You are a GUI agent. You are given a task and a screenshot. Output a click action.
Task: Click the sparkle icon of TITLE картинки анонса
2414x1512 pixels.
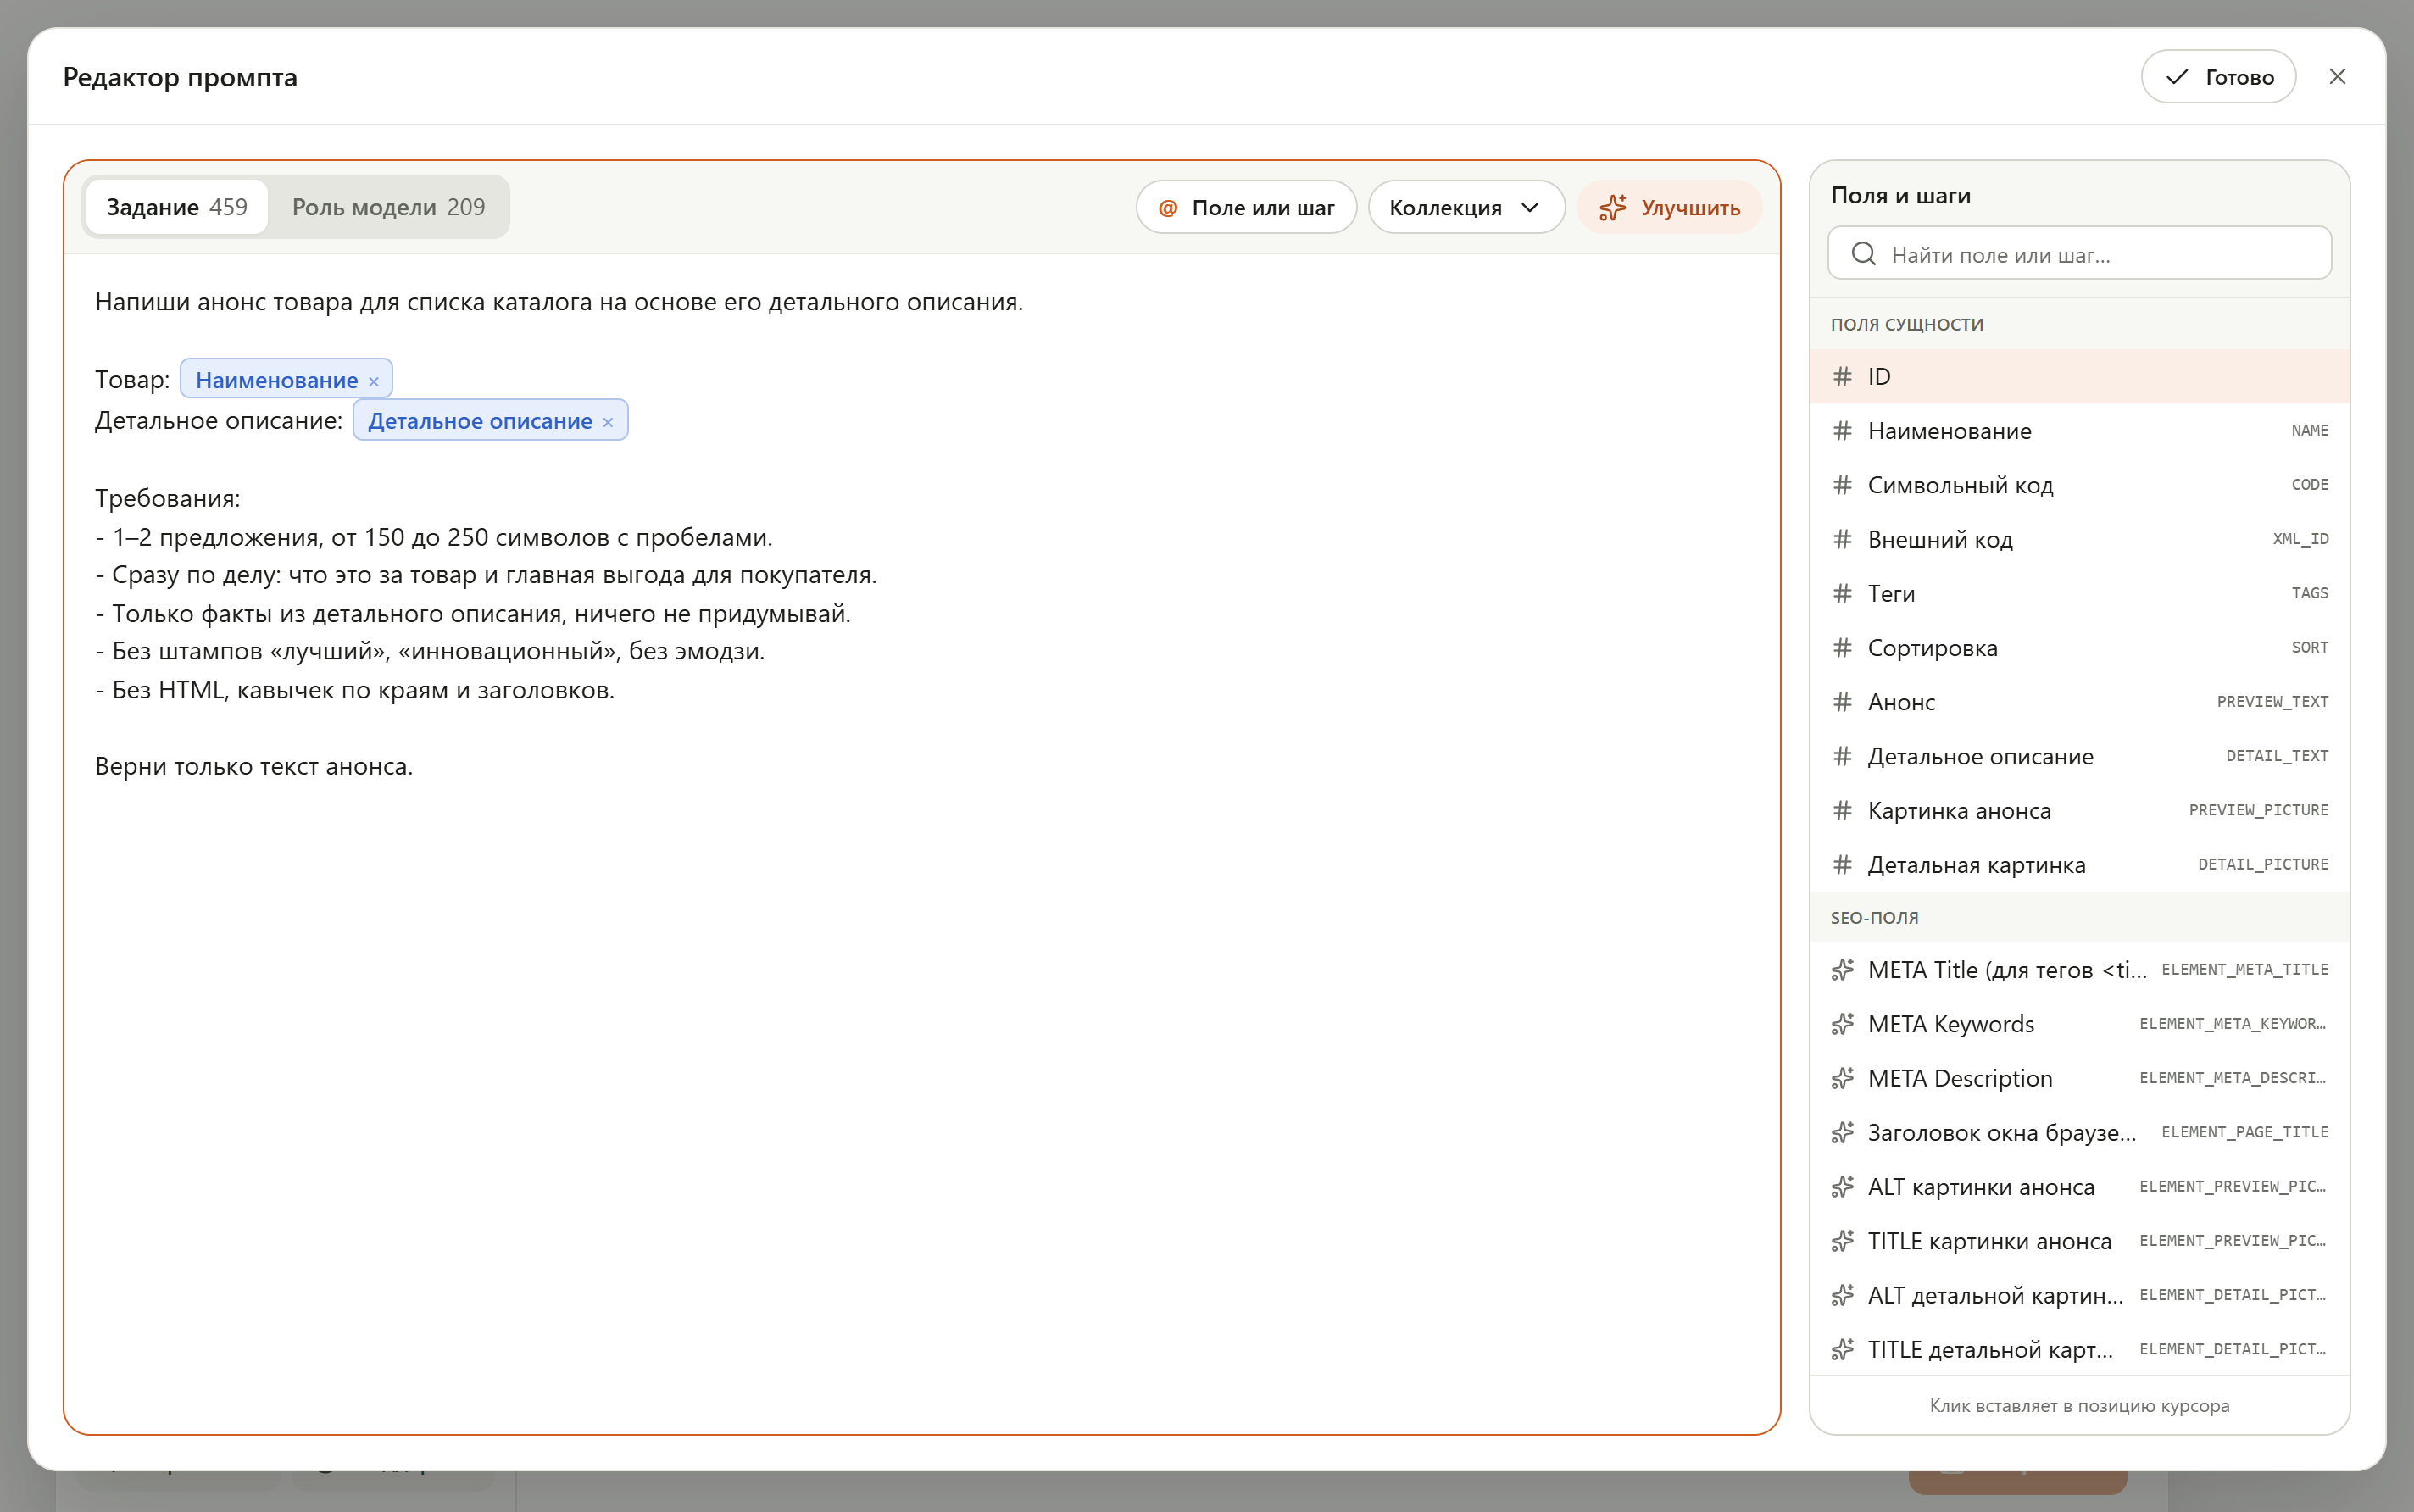click(x=1842, y=1241)
